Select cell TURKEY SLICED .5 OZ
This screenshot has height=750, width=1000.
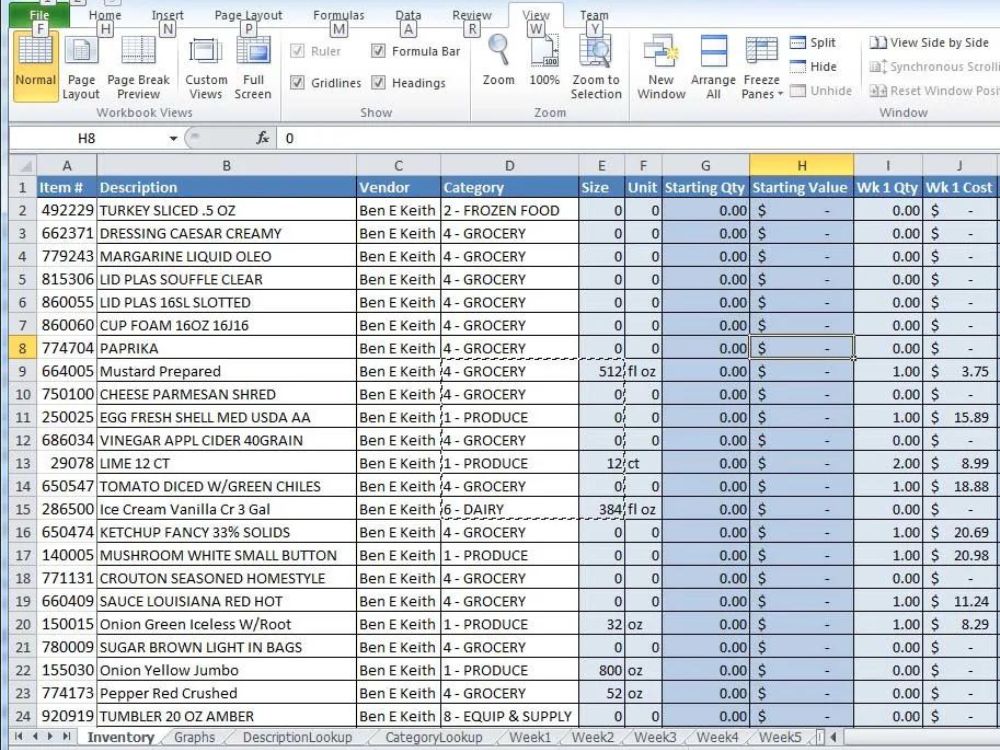click(x=226, y=210)
